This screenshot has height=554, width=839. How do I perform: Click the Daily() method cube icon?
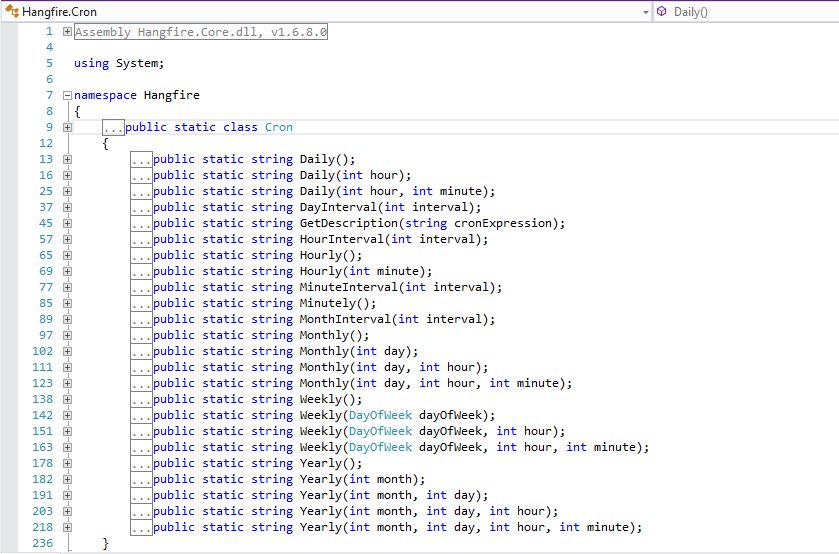(662, 11)
